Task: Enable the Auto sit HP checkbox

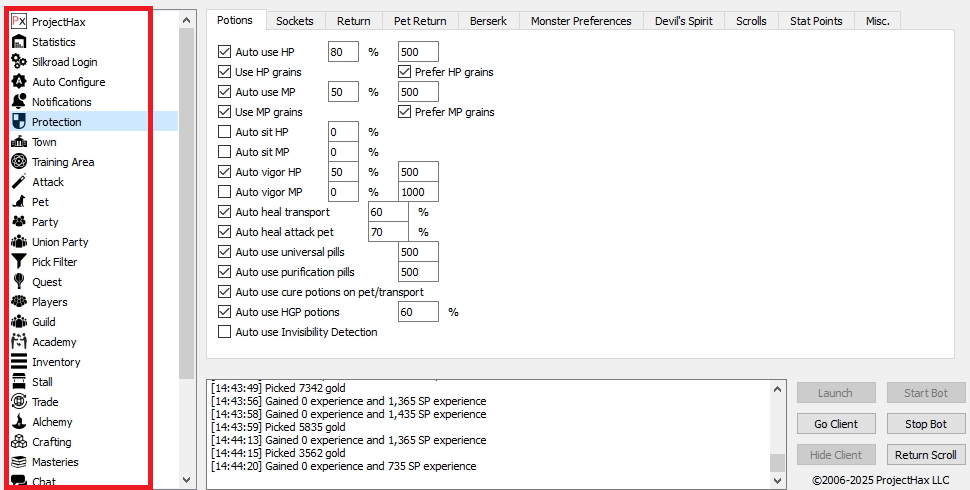Action: coord(225,132)
